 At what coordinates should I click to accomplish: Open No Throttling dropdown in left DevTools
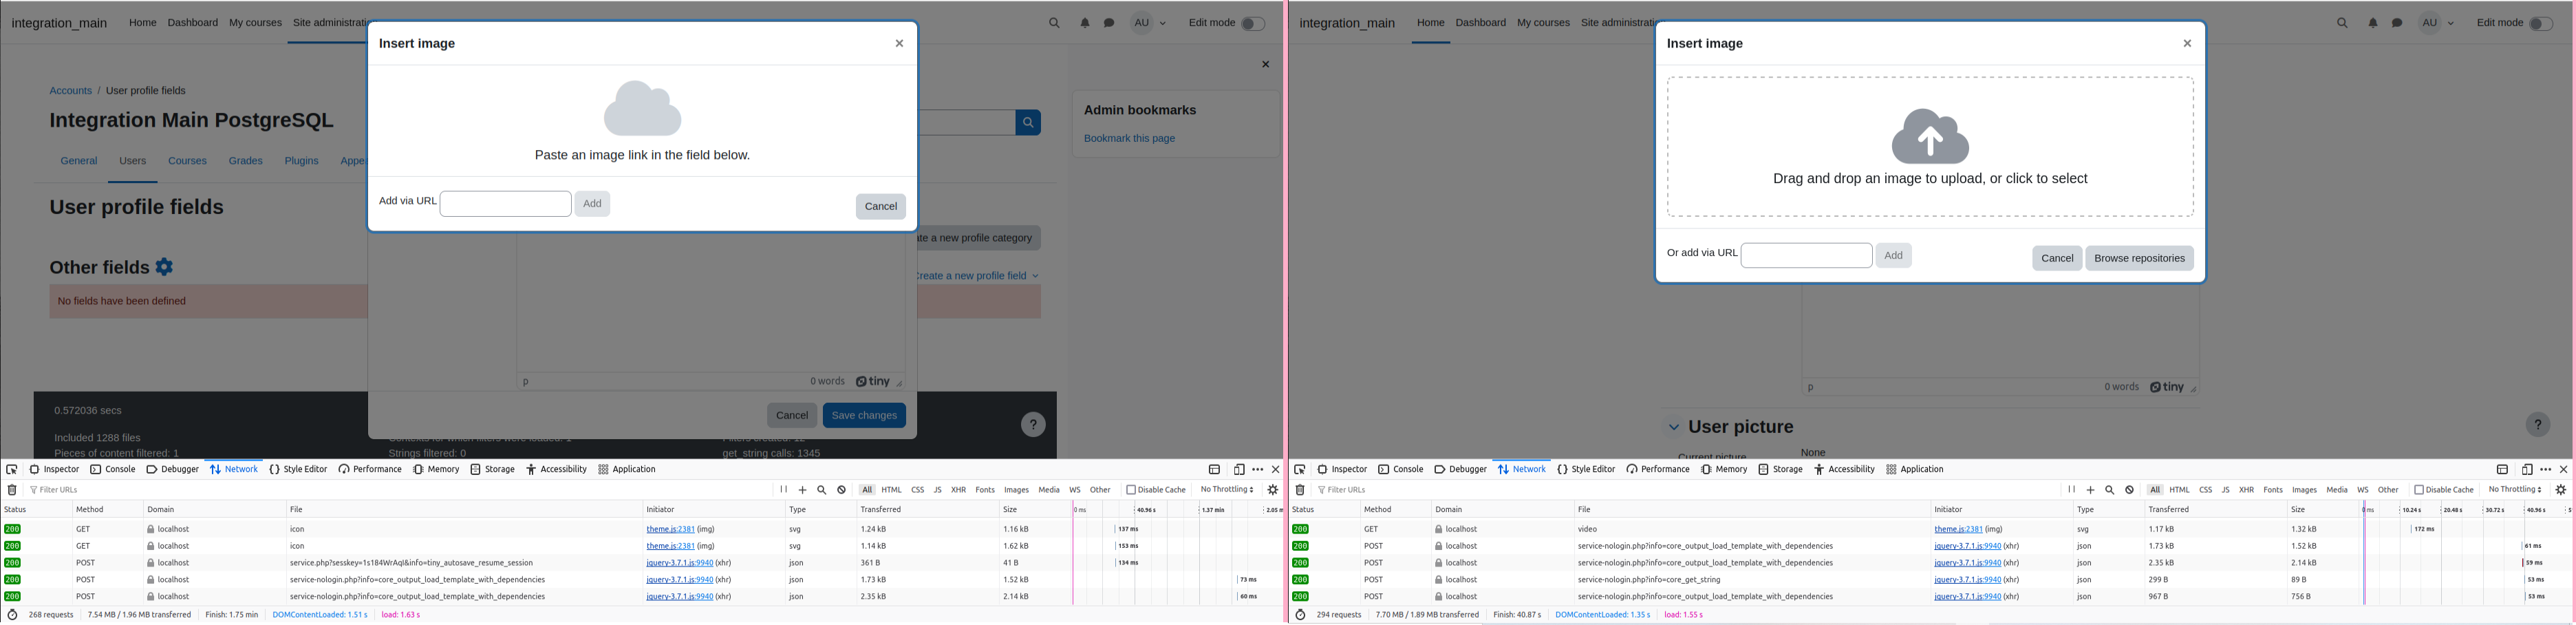[x=1227, y=490]
